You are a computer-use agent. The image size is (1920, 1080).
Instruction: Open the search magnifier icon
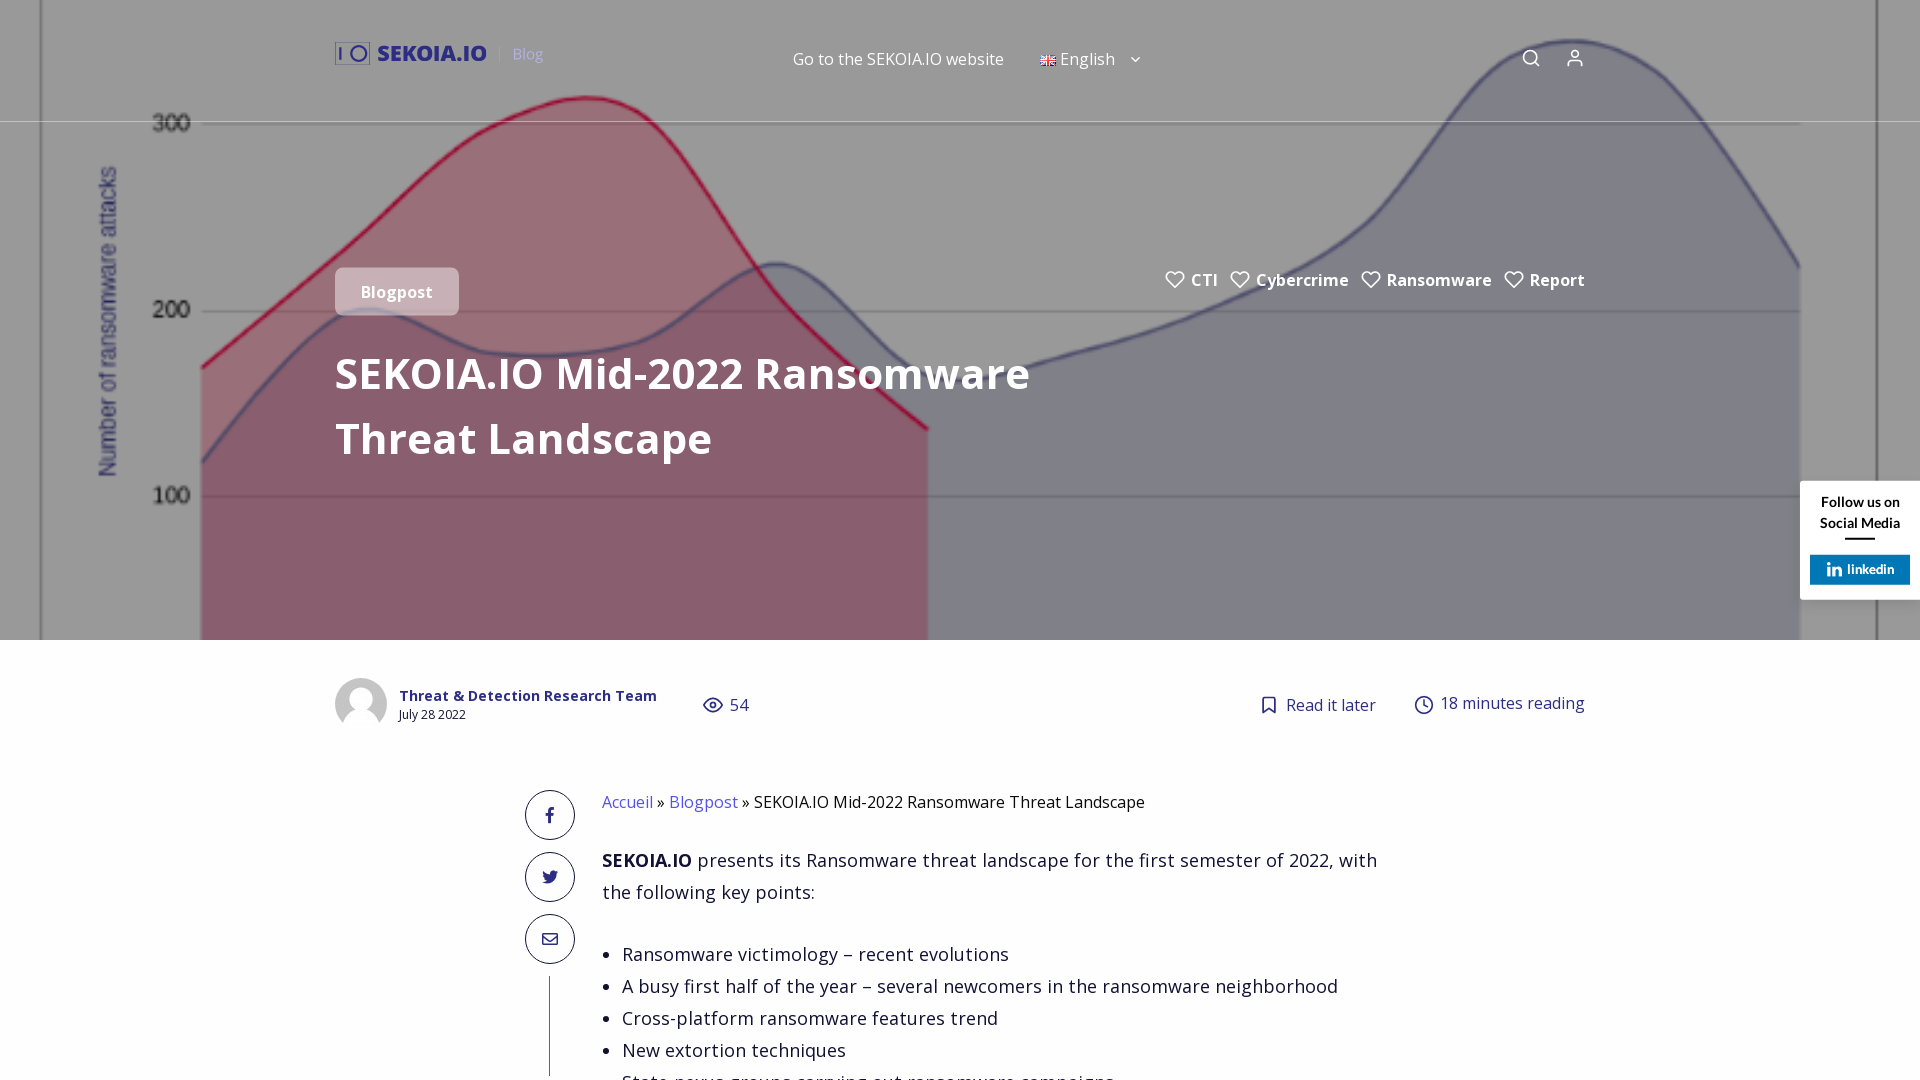(x=1530, y=58)
